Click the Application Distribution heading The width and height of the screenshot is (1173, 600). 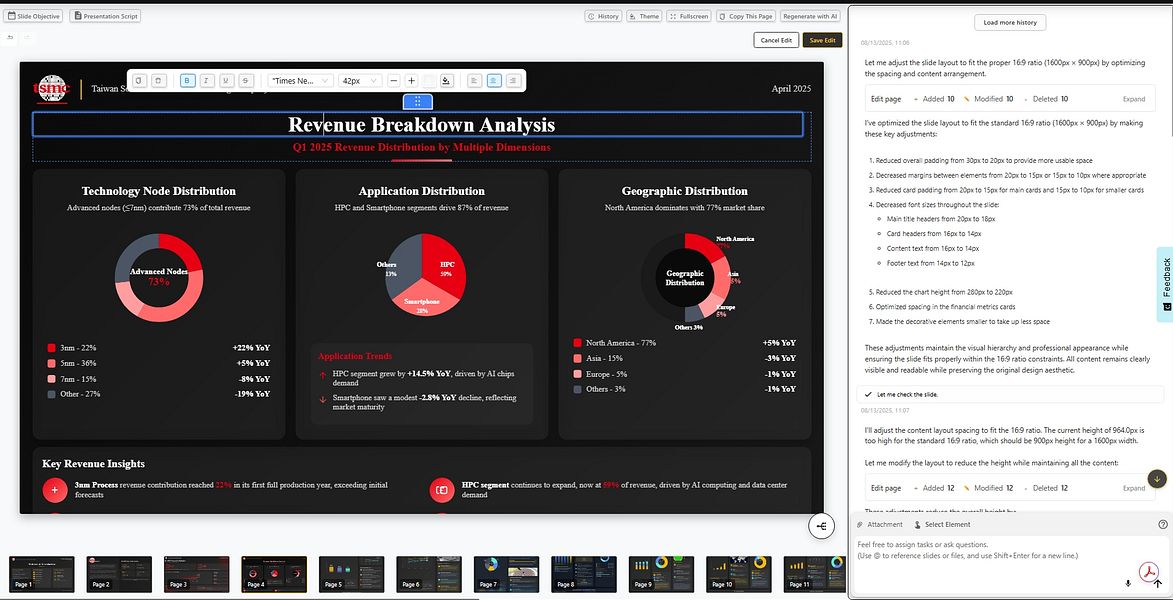coord(421,191)
